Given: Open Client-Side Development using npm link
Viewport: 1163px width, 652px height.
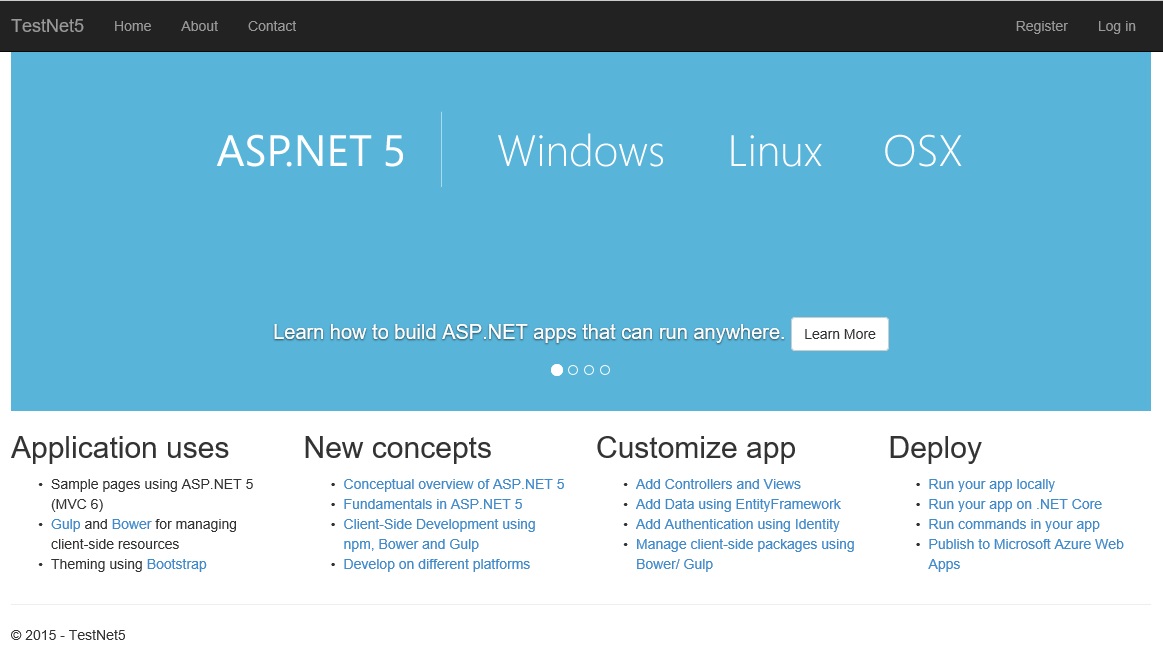Looking at the screenshot, I should coord(439,534).
